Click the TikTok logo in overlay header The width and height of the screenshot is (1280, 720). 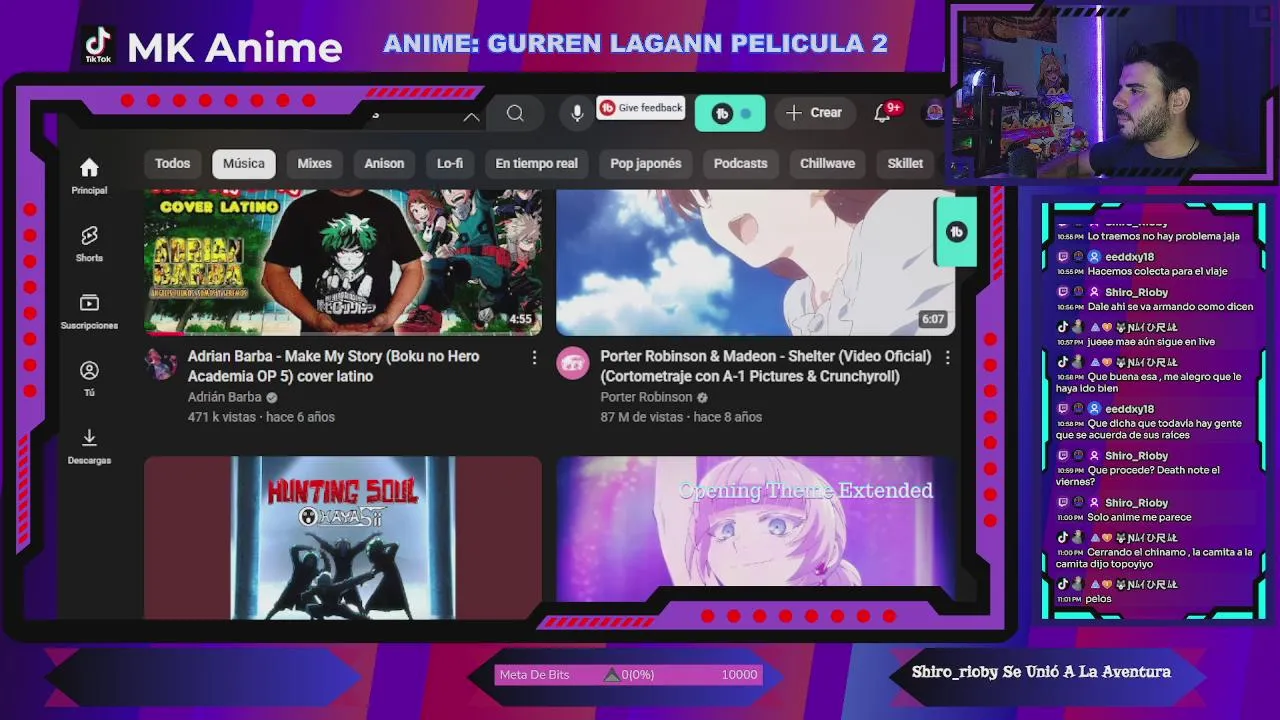click(x=98, y=45)
